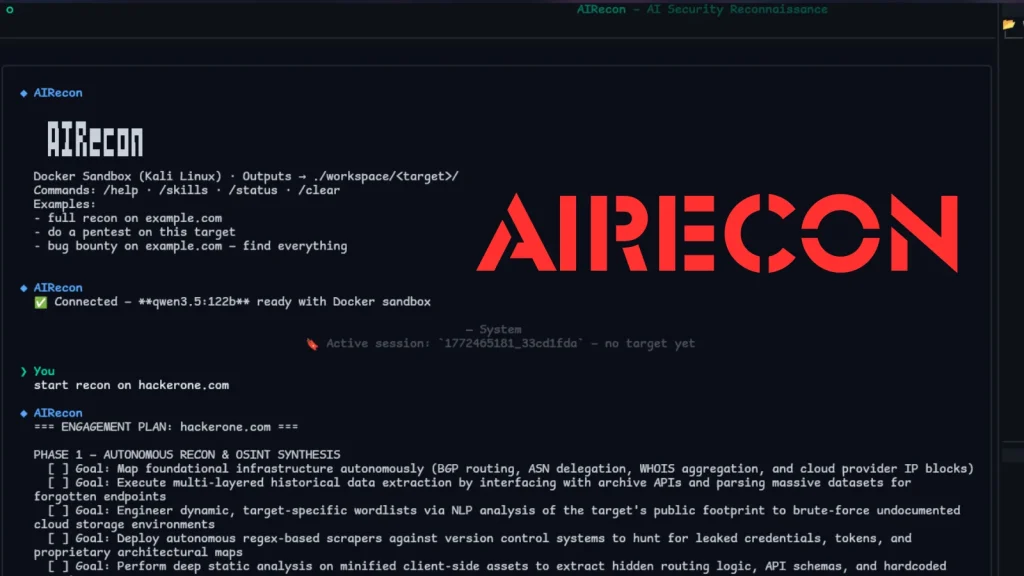Click the green circle status indicator
This screenshot has width=1024, height=576.
(x=10, y=10)
